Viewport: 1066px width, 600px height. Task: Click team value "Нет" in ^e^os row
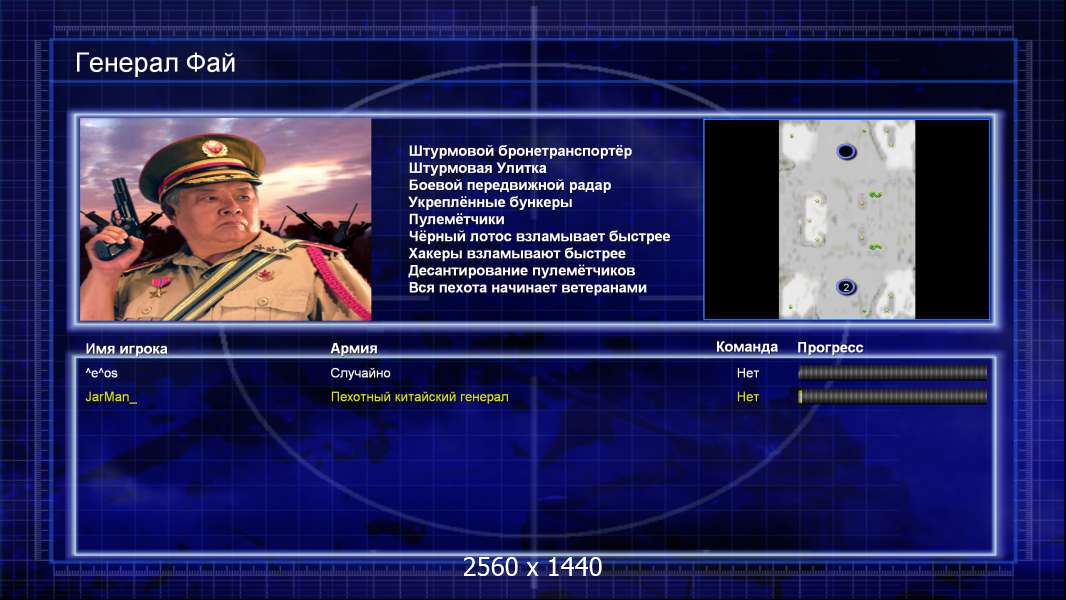coord(748,372)
